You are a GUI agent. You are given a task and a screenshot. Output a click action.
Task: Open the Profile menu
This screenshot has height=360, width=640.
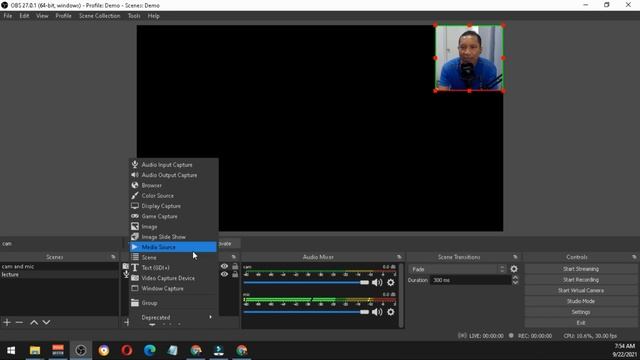pyautogui.click(x=63, y=16)
